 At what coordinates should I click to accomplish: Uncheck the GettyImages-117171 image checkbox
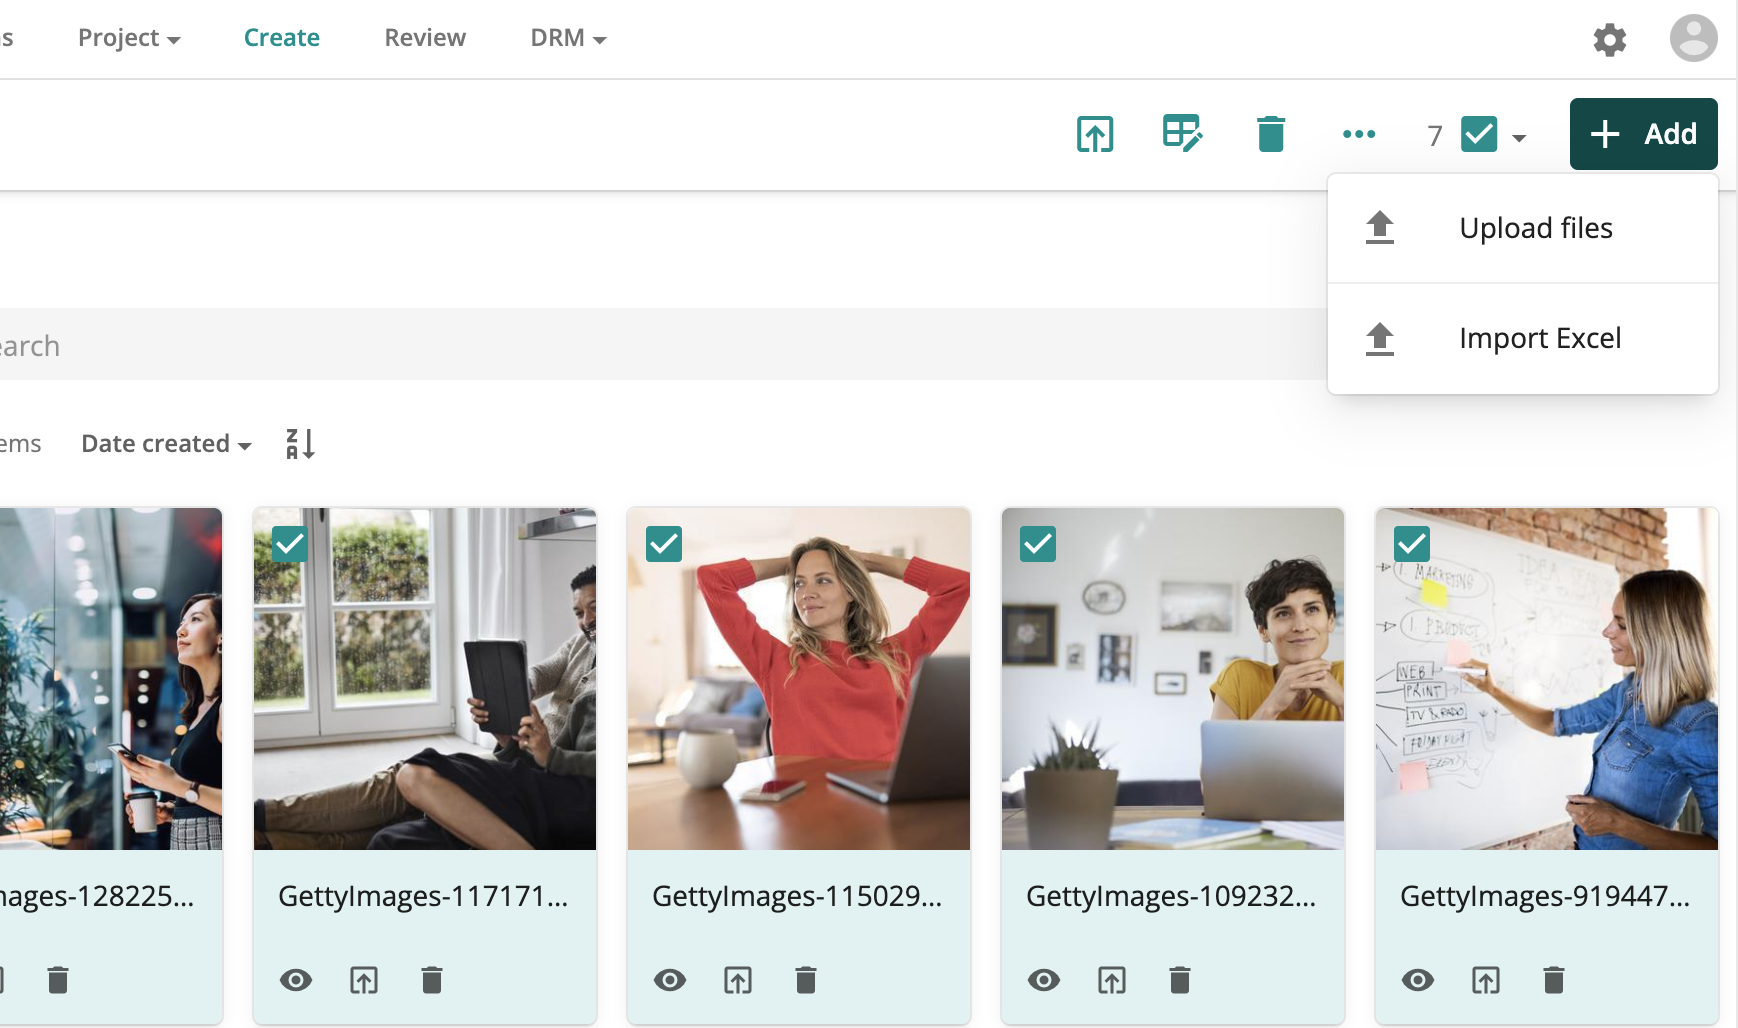(x=290, y=544)
